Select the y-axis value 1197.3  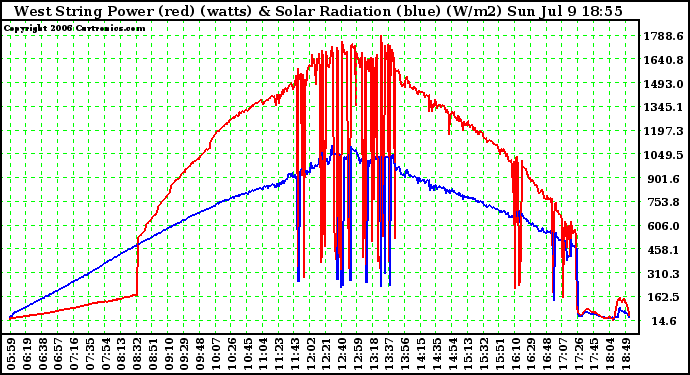click(664, 131)
